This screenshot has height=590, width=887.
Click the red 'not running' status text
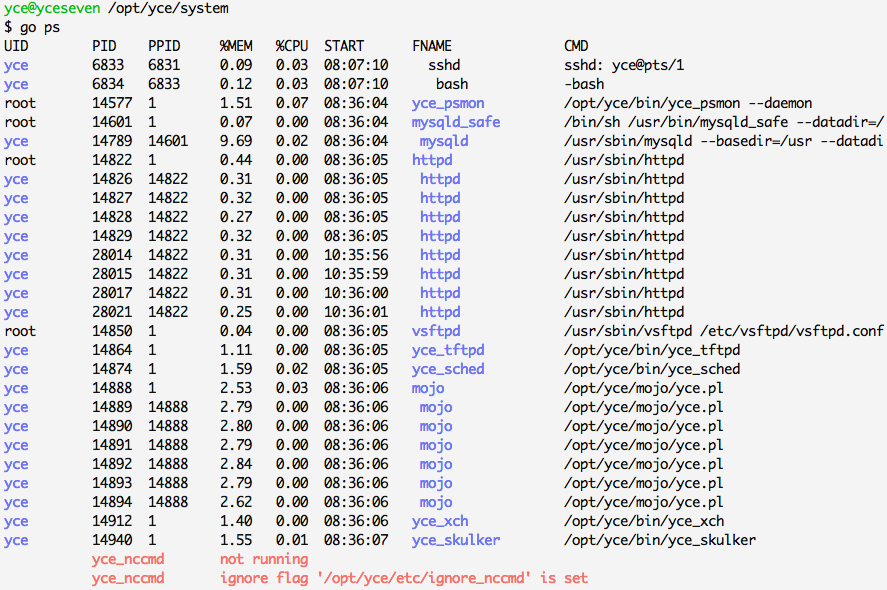click(x=264, y=559)
